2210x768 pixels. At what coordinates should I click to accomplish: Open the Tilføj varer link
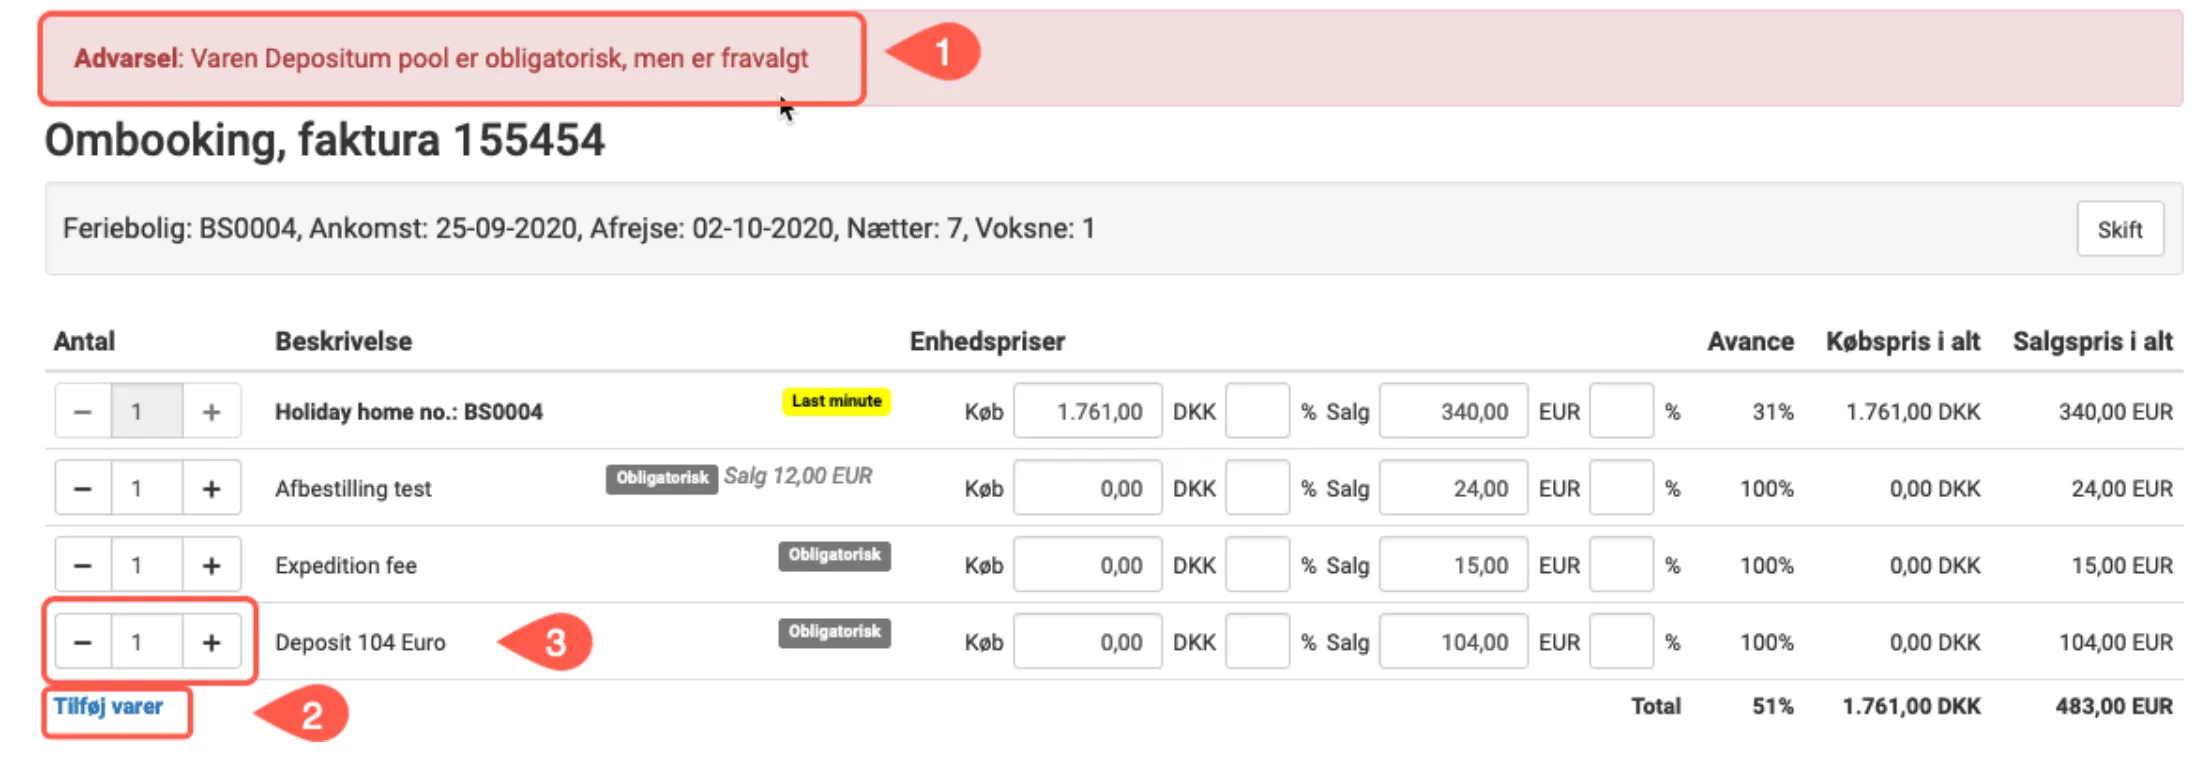point(108,707)
